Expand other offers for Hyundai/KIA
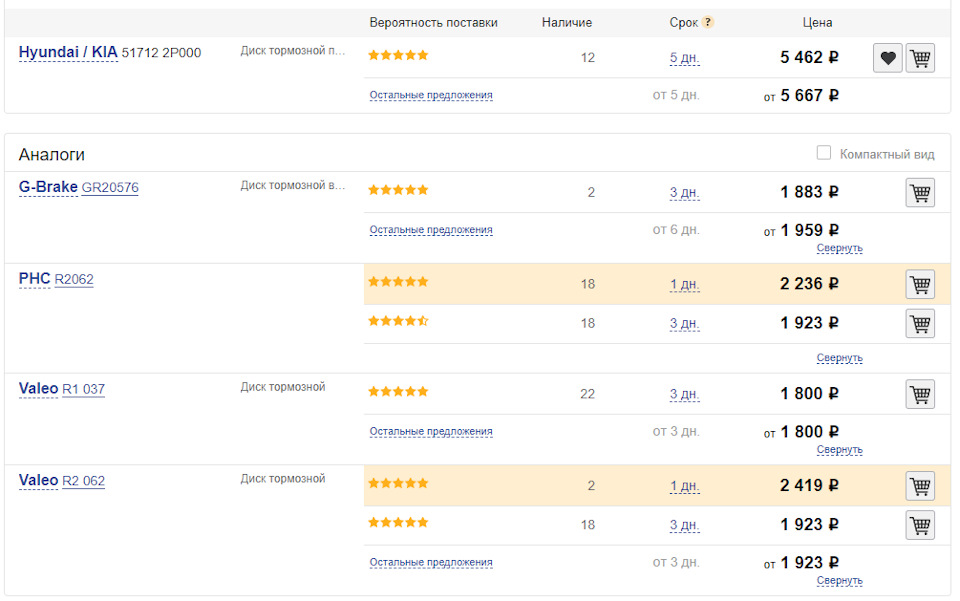Image resolution: width=960 pixels, height=601 pixels. tap(431, 96)
